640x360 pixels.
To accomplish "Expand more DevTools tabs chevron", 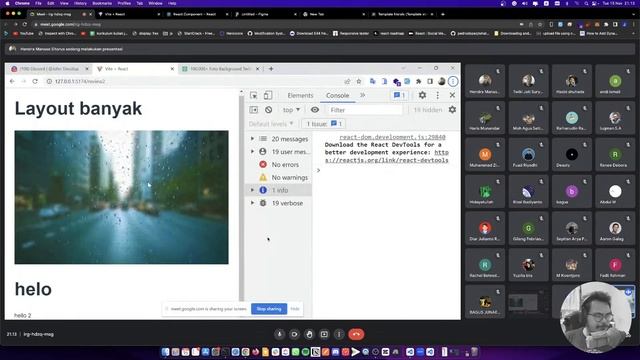I will pos(362,95).
